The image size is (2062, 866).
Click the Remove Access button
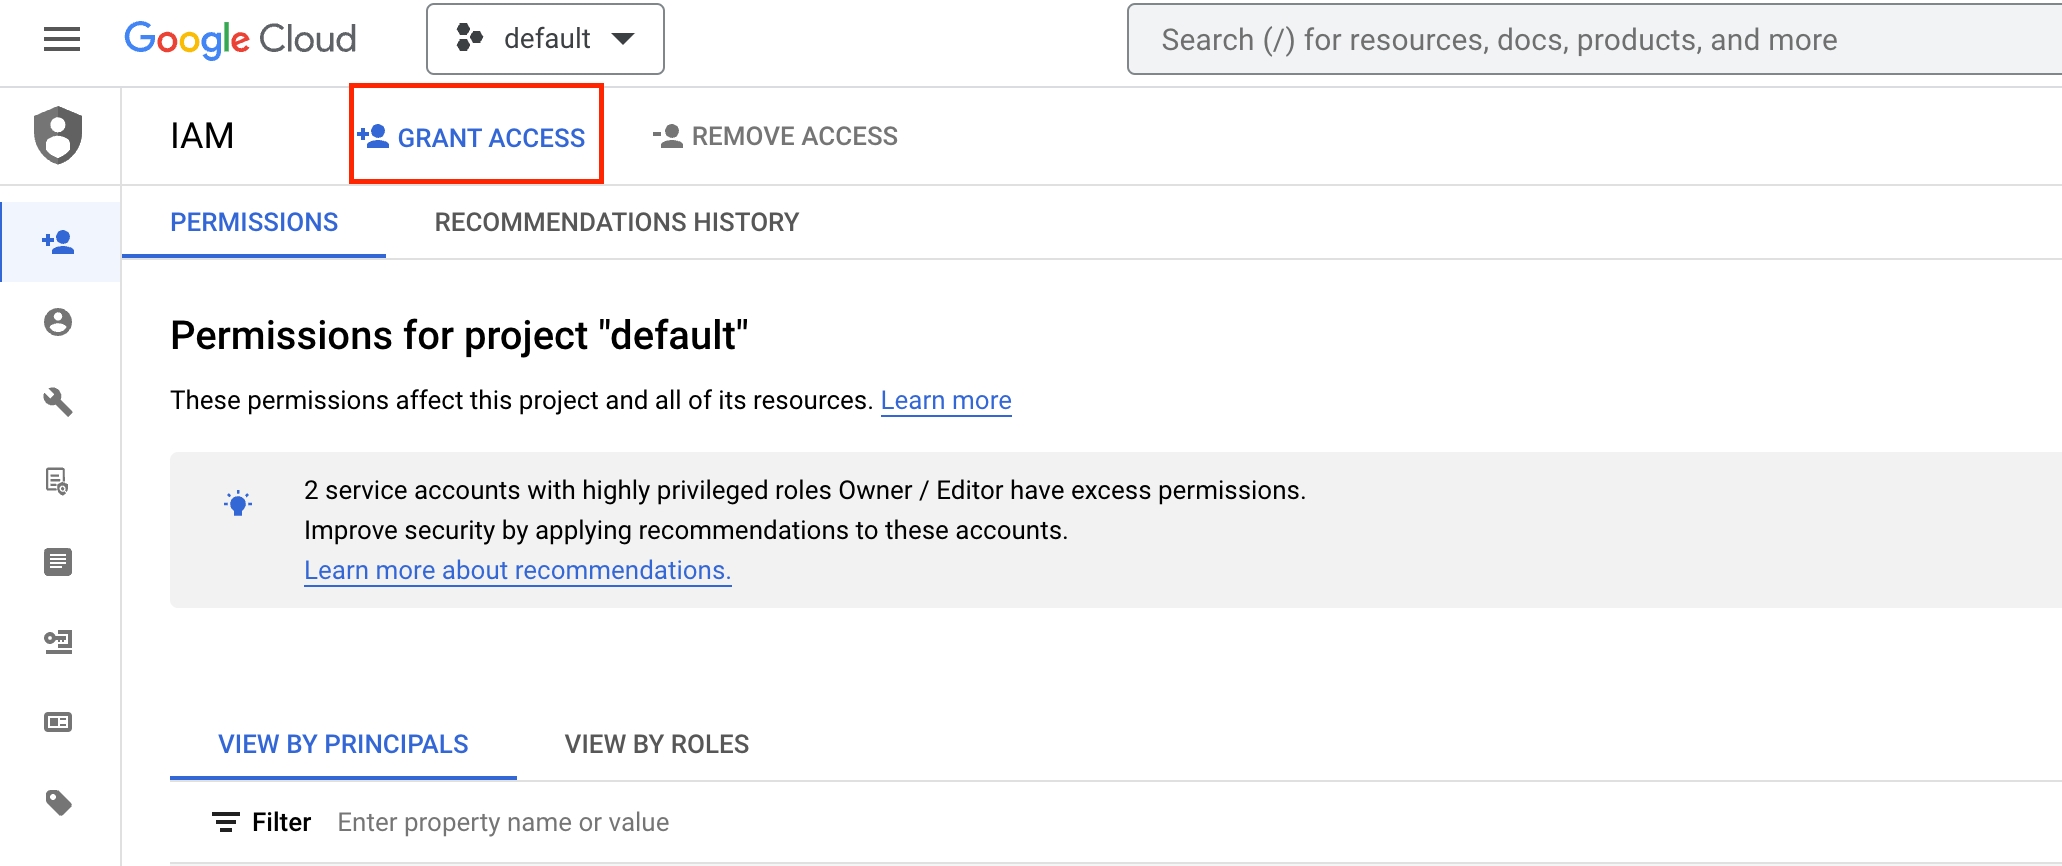coord(776,136)
